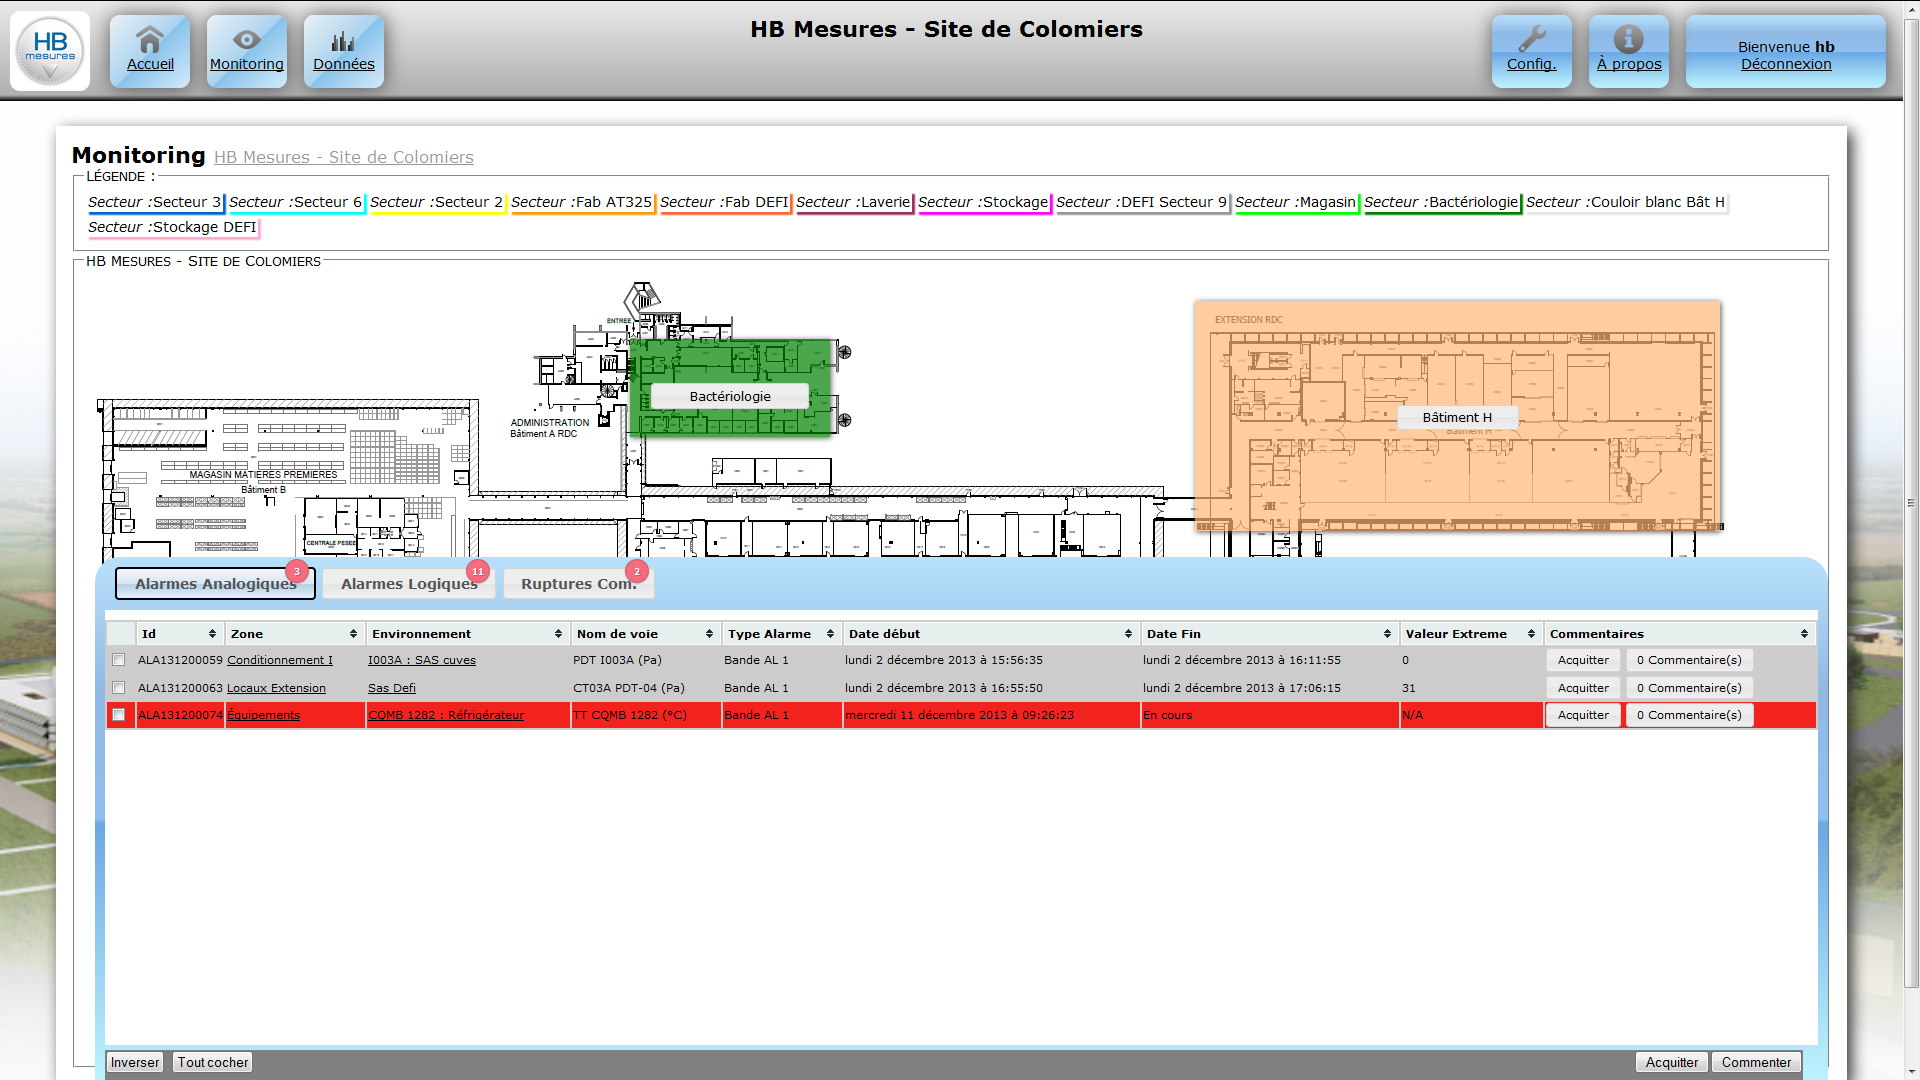The image size is (1920, 1080).
Task: Select legend Laverie
Action: pos(854,202)
